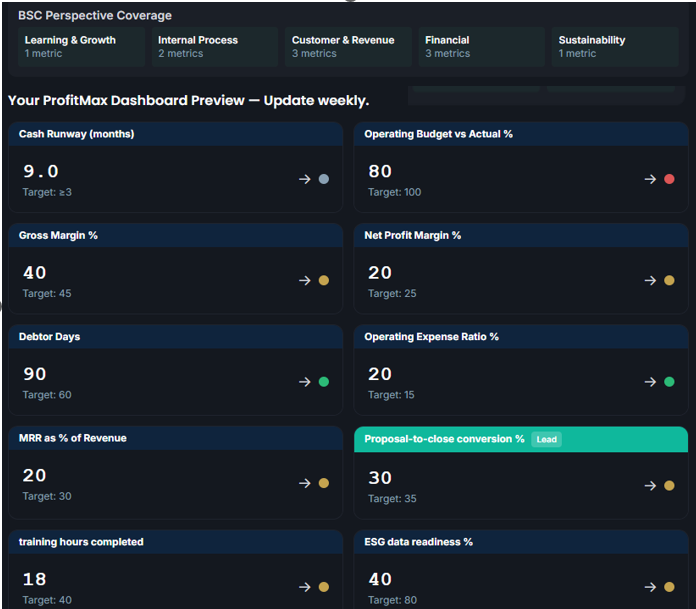Click the trend arrow on Proposal-to-close conversion card
Image resolution: width=696 pixels, height=609 pixels.
tap(650, 486)
